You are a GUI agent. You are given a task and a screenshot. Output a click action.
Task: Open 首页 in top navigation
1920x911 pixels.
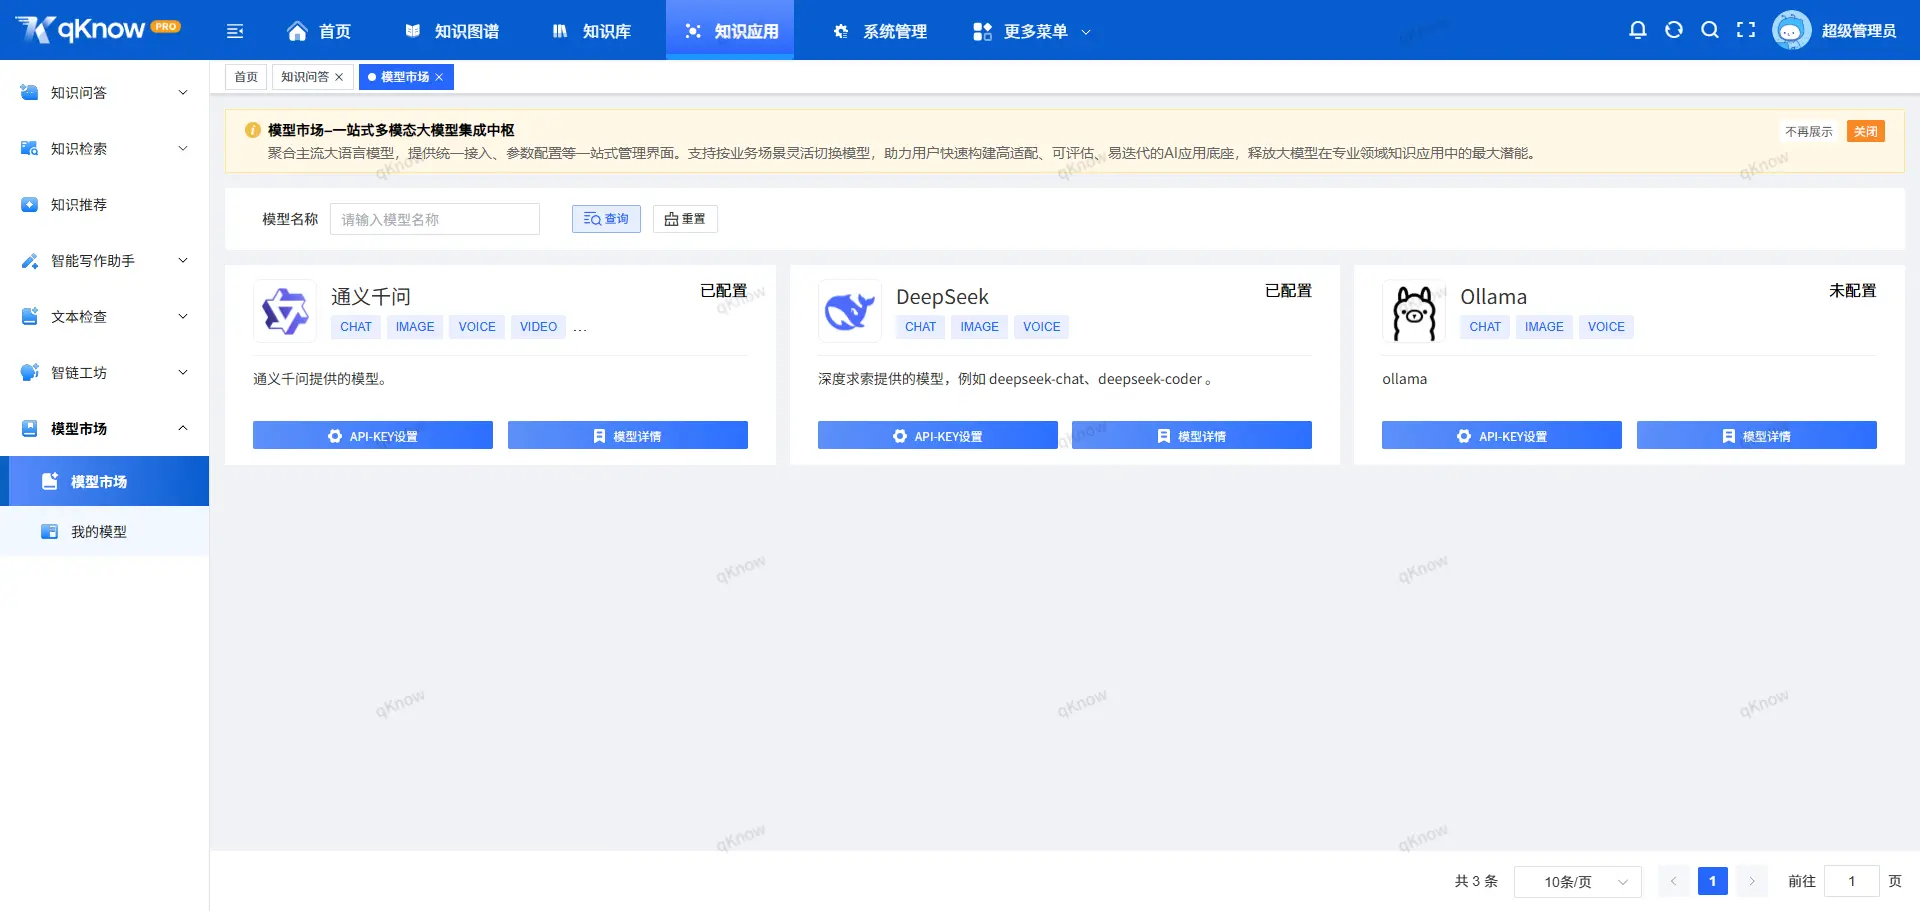click(x=319, y=31)
